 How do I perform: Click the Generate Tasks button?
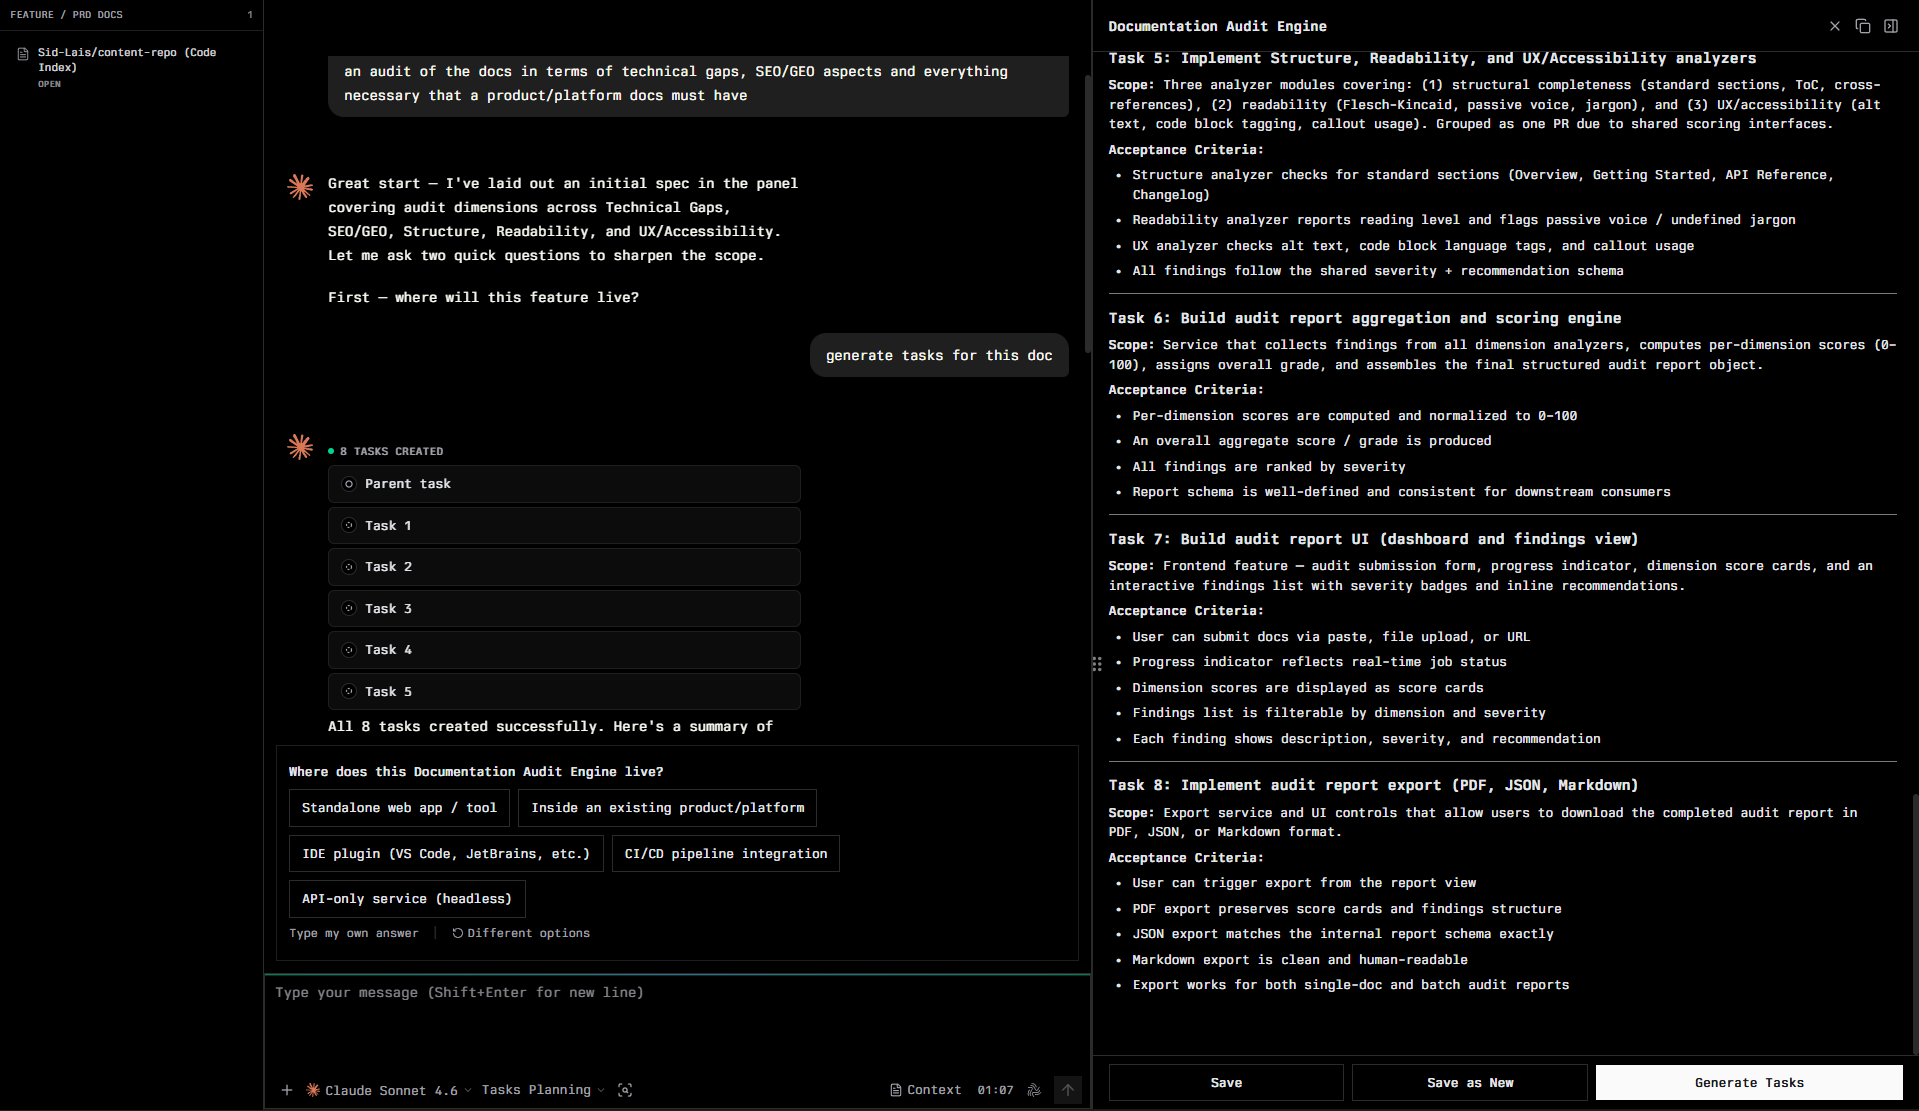[x=1749, y=1083]
